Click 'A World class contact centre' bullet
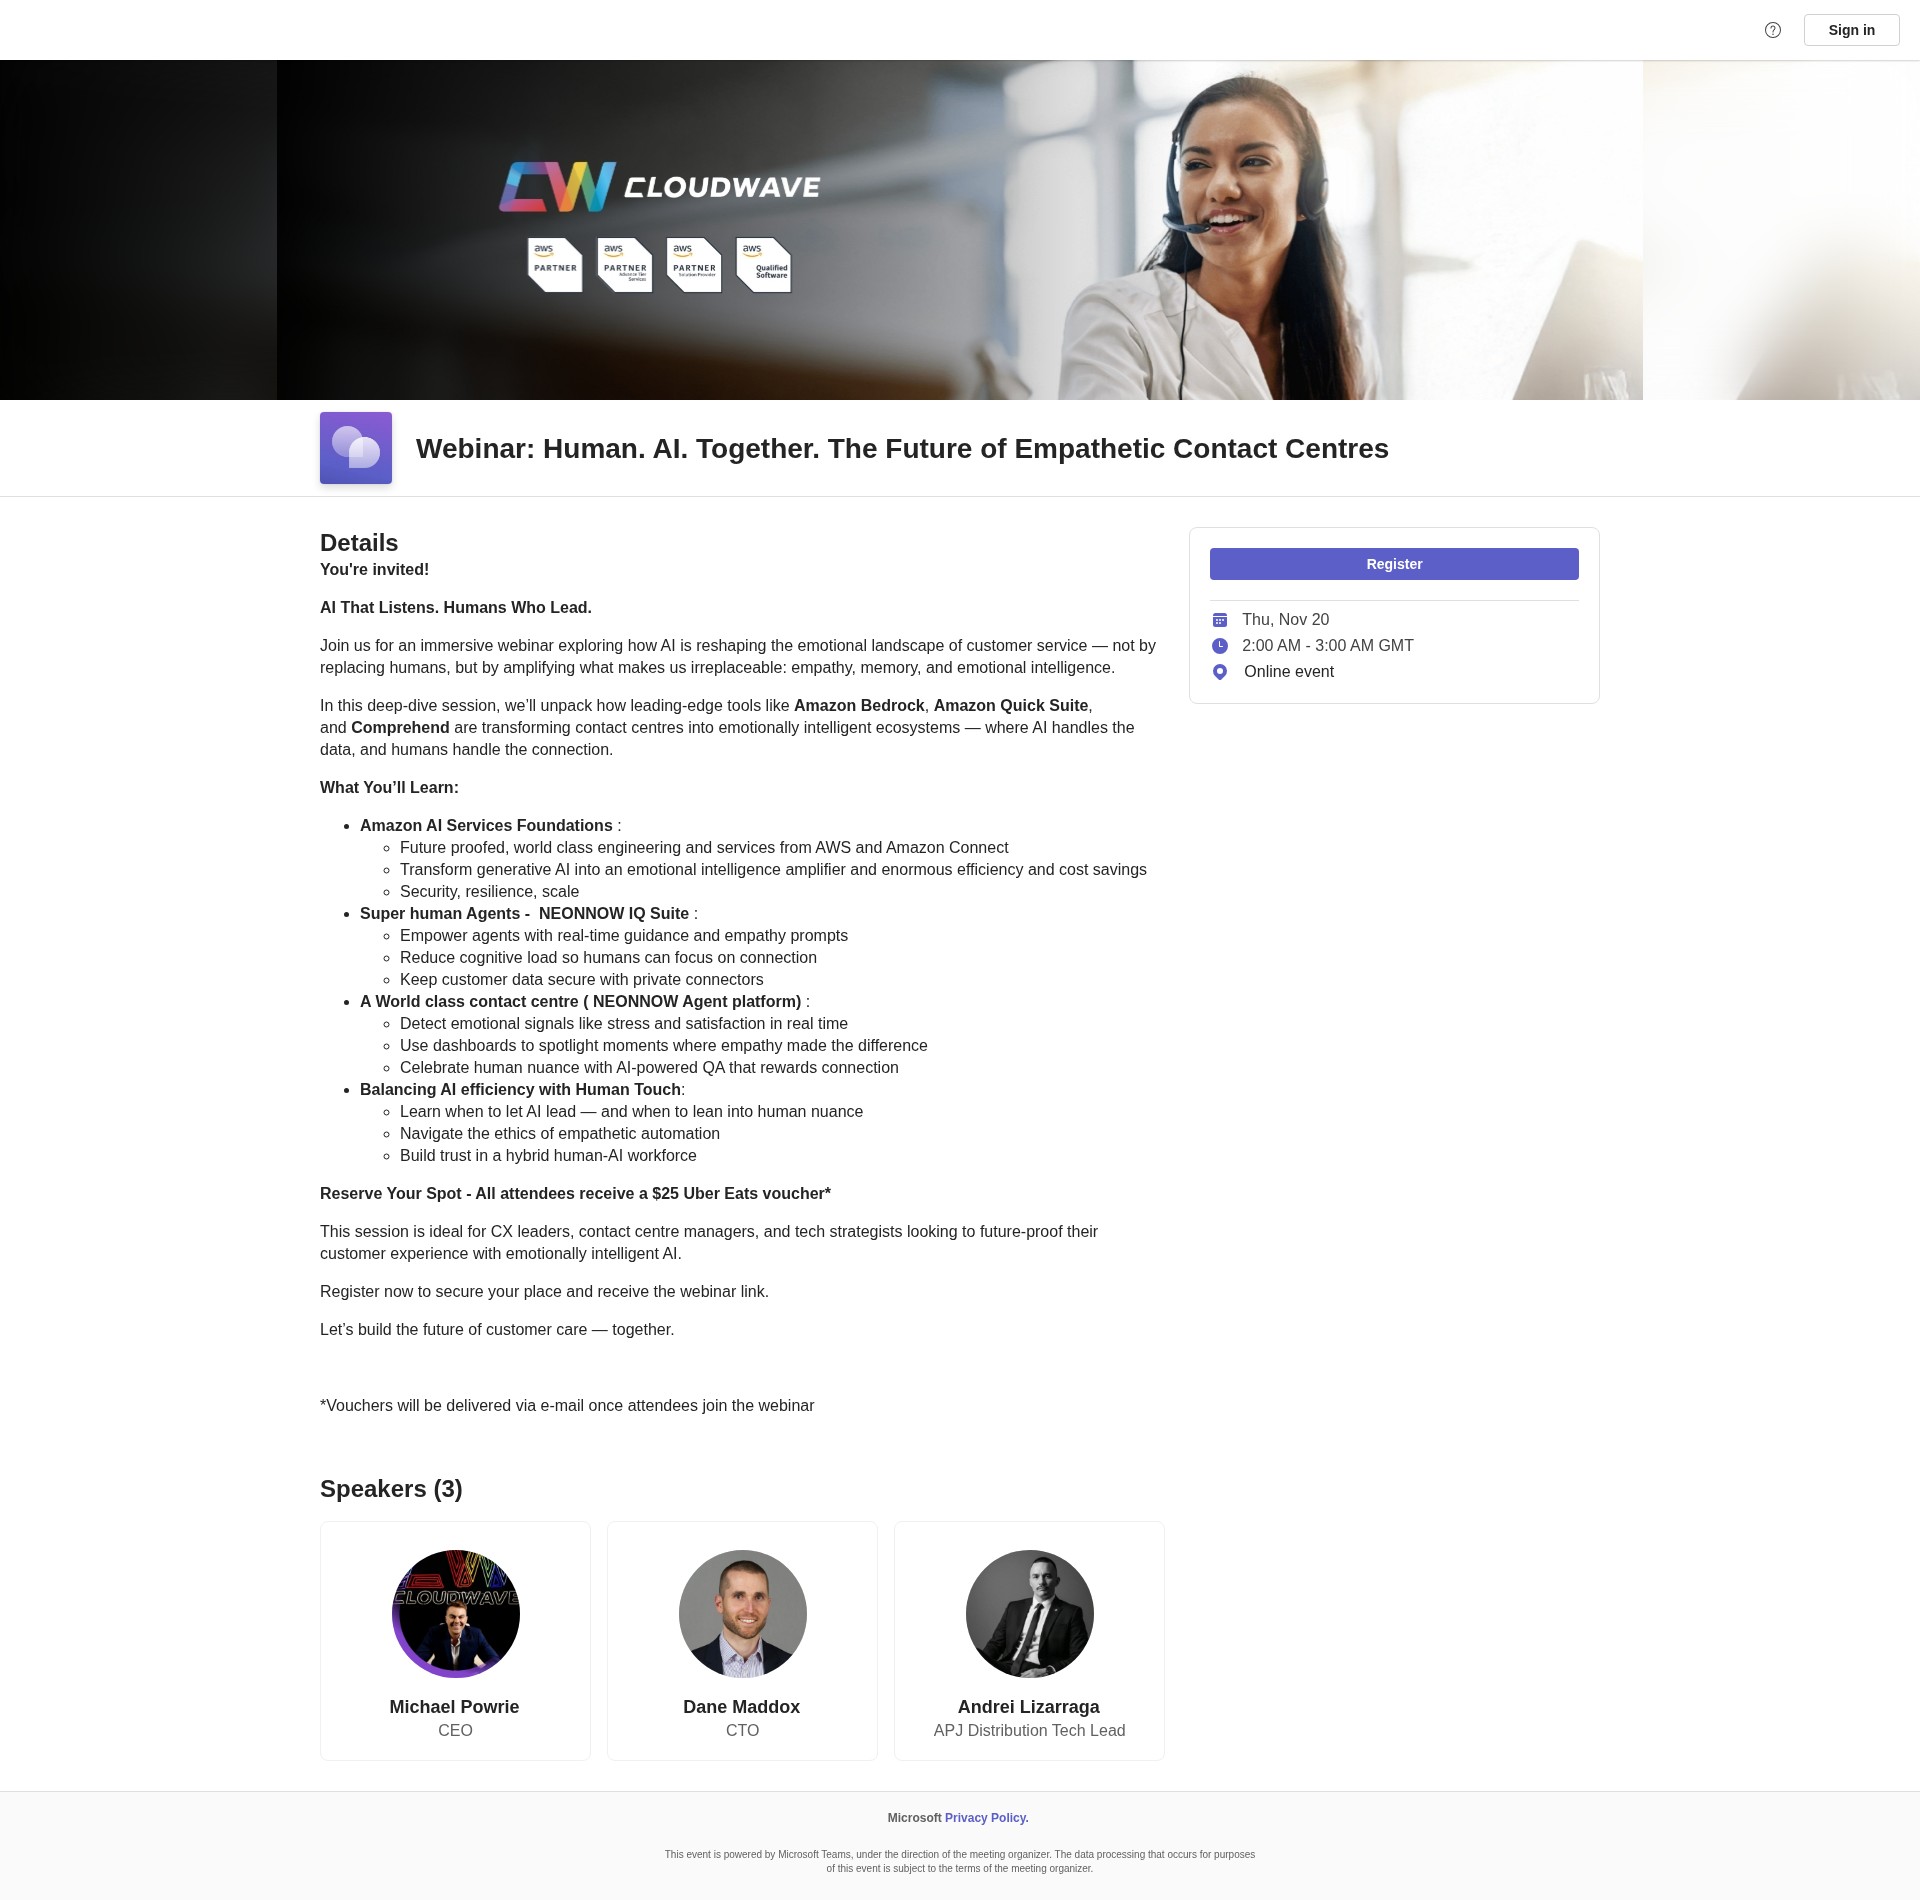Screen dimensions: 1920x1900 pyautogui.click(x=581, y=1002)
